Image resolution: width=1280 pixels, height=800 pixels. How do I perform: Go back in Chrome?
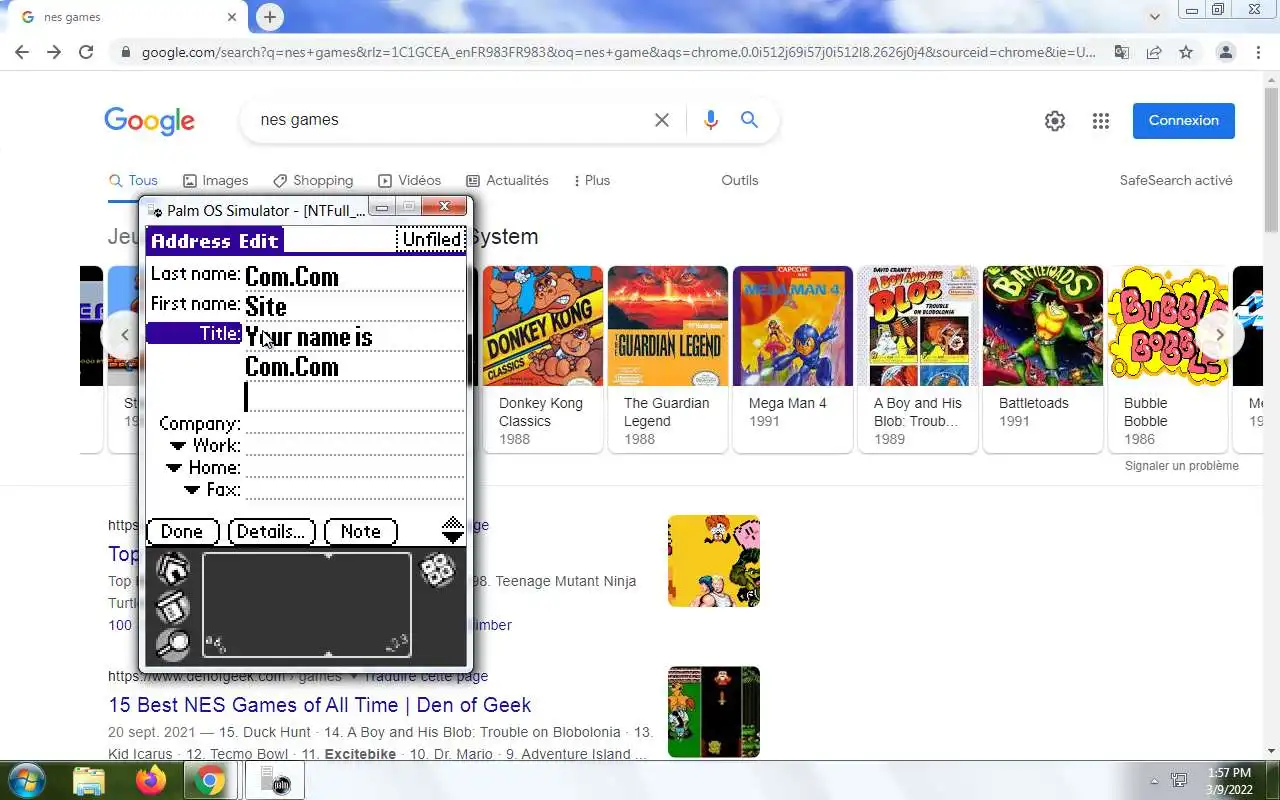[22, 52]
